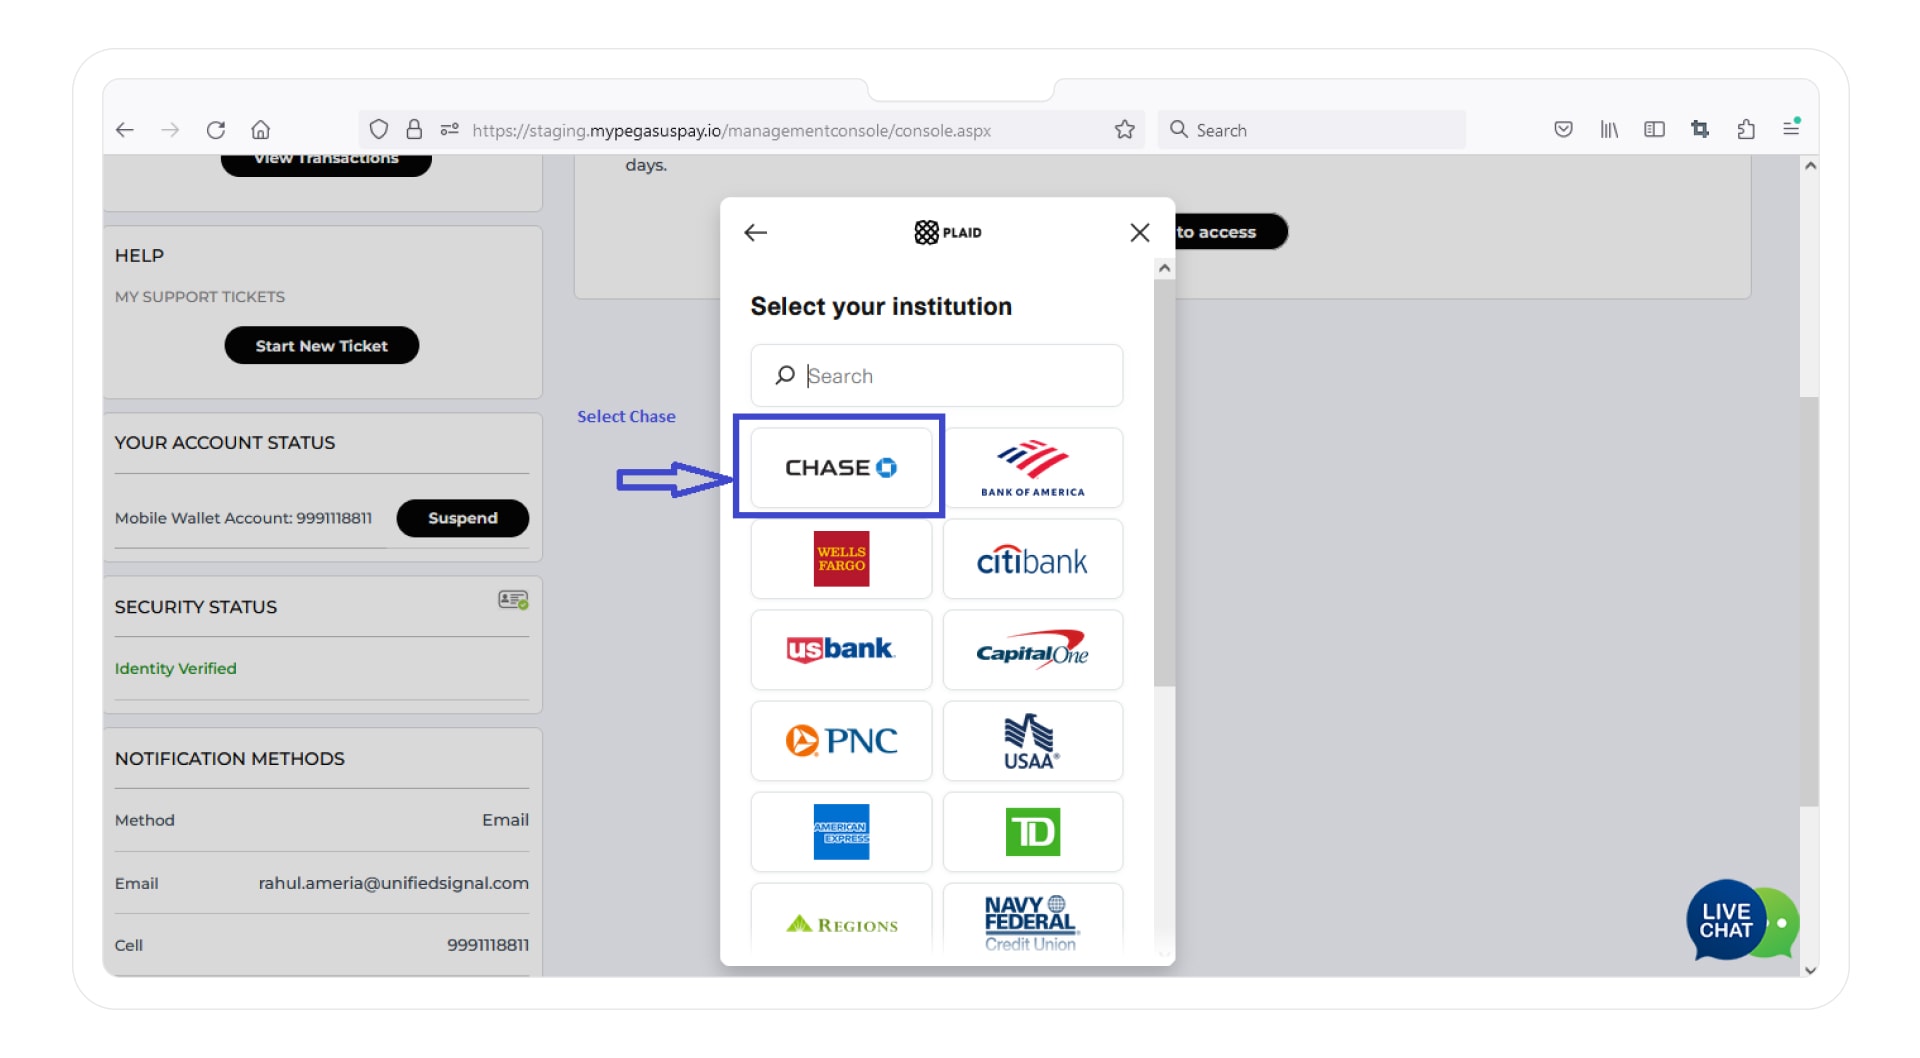
Task: Select TD Bank institution
Action: (1033, 832)
